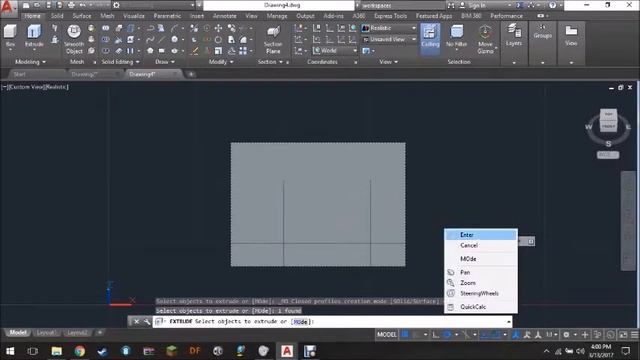Click Sign In in the title bar

[476, 5]
